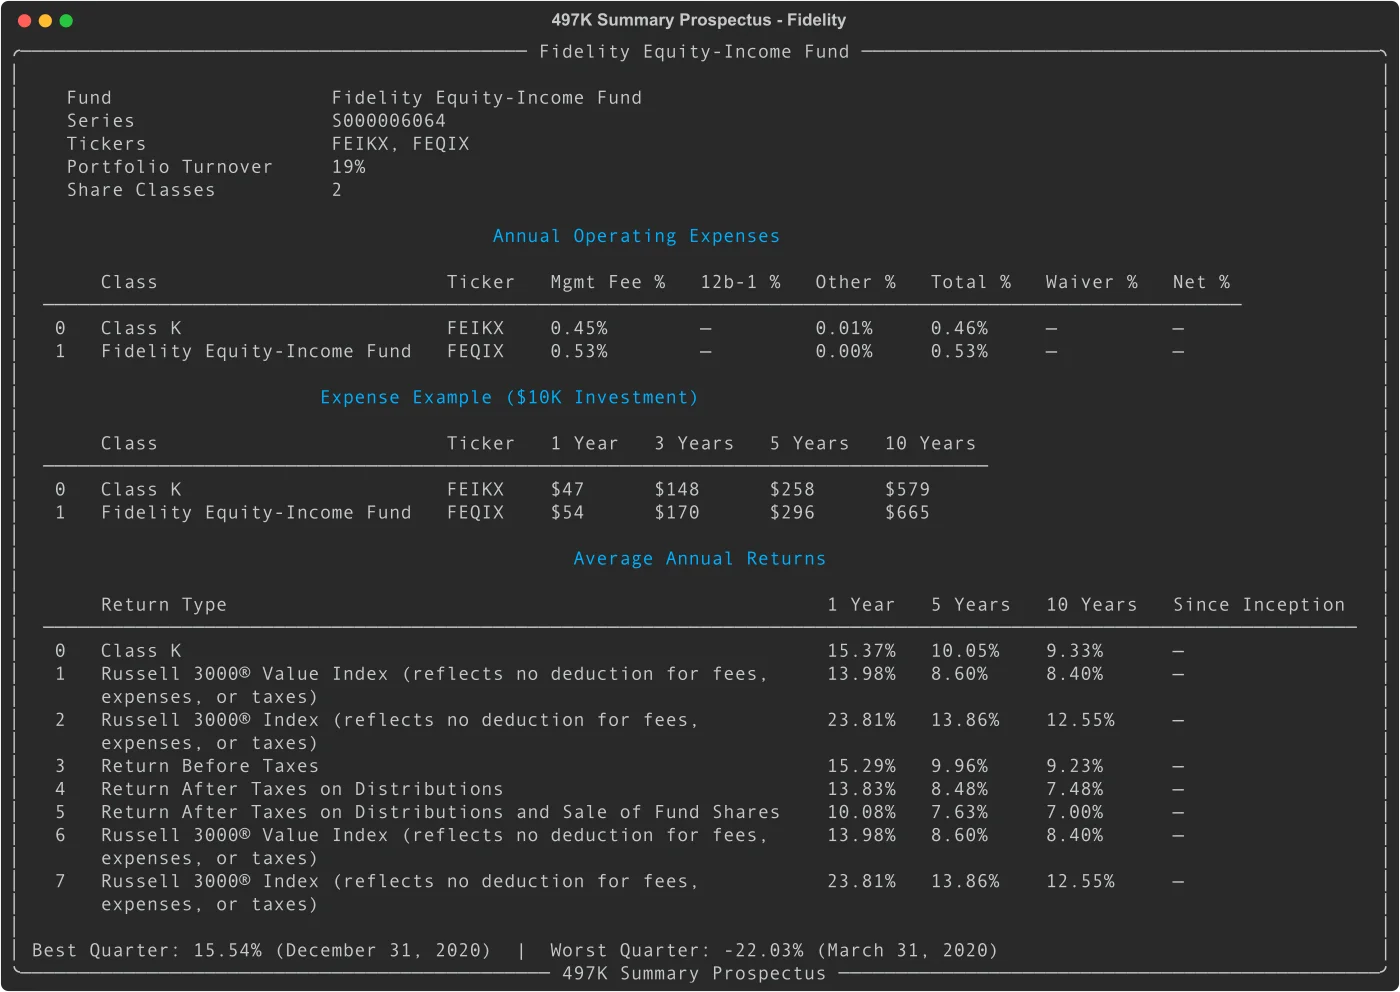Select the 7.63% five-year return

(959, 812)
